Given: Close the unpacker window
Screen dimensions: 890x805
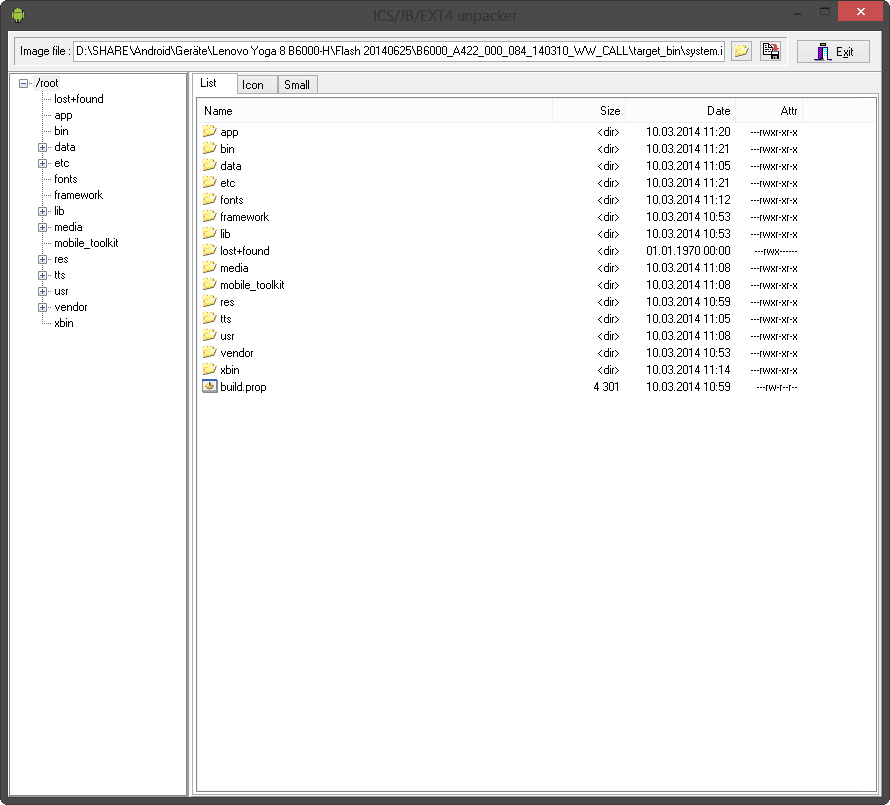Looking at the screenshot, I should click(x=860, y=11).
